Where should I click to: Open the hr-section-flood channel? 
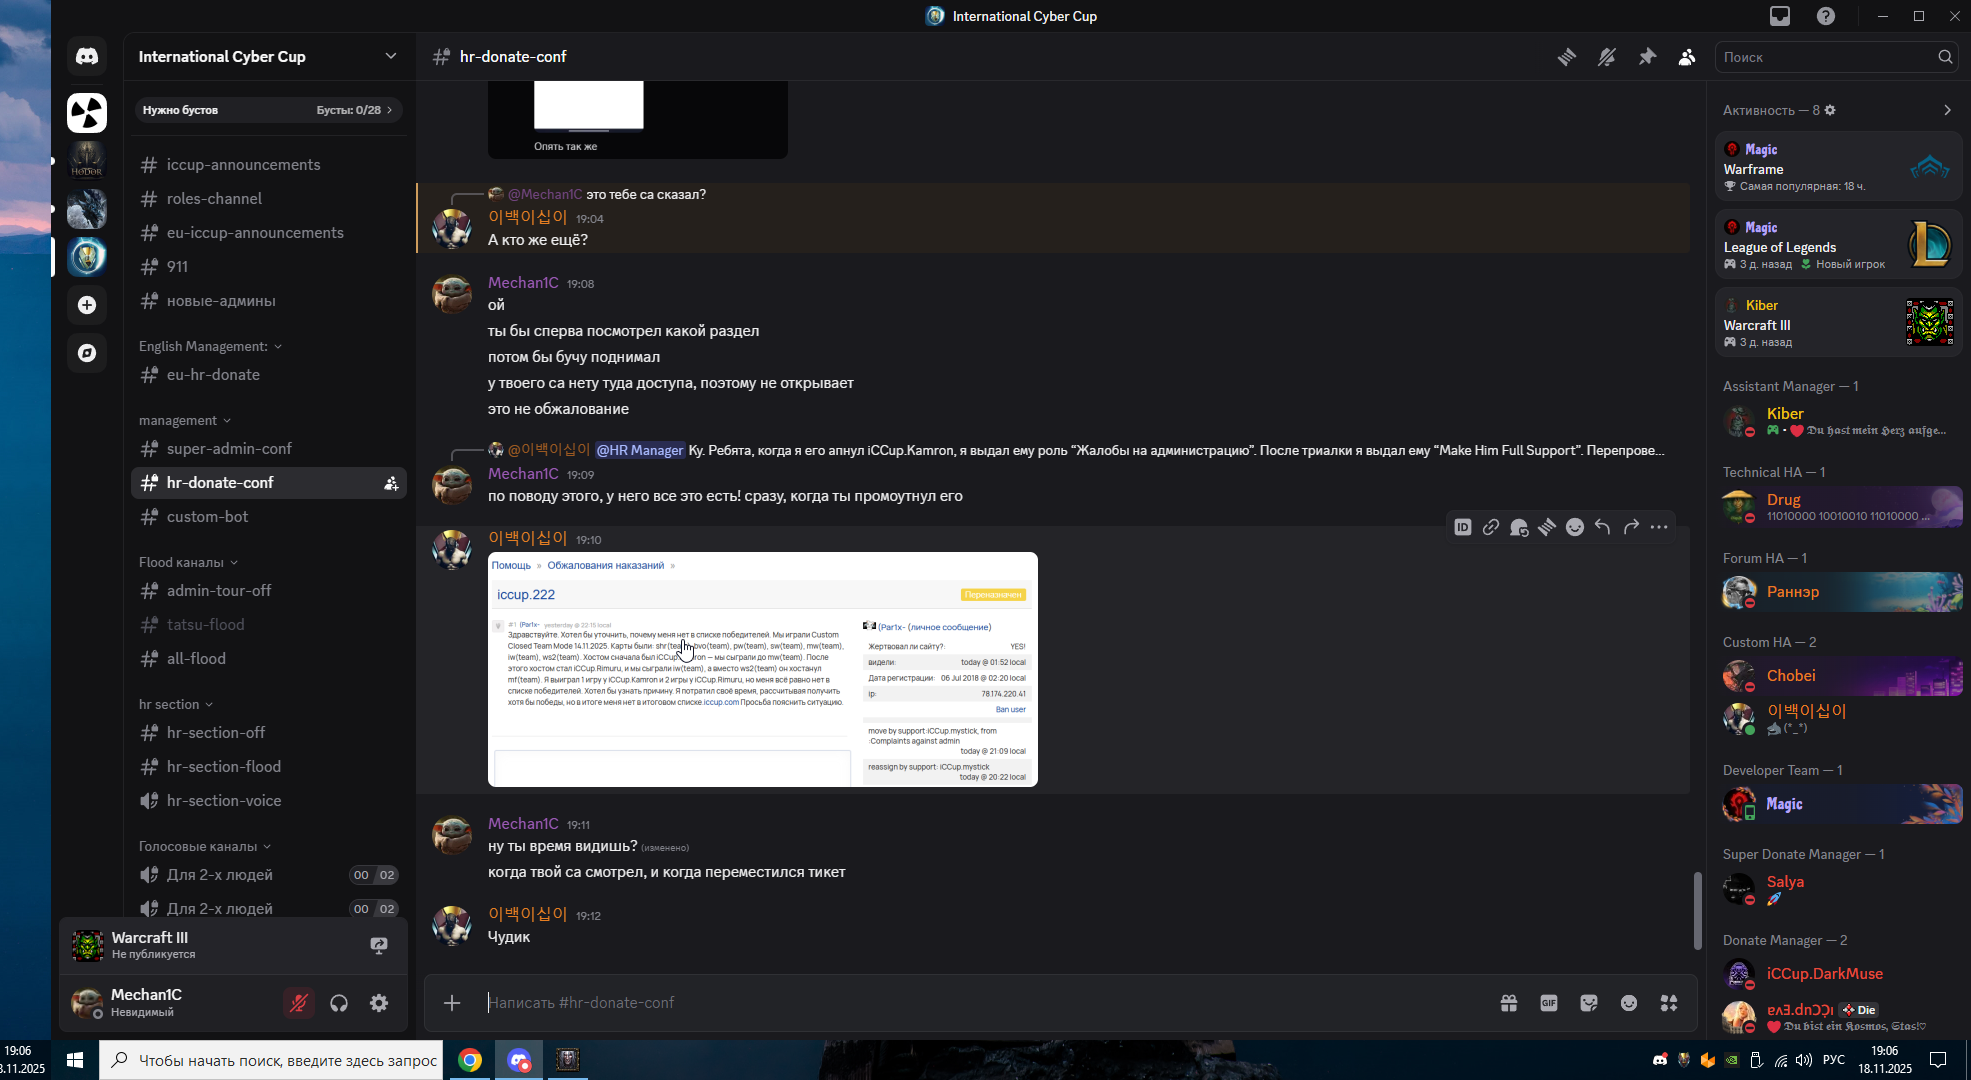[224, 767]
